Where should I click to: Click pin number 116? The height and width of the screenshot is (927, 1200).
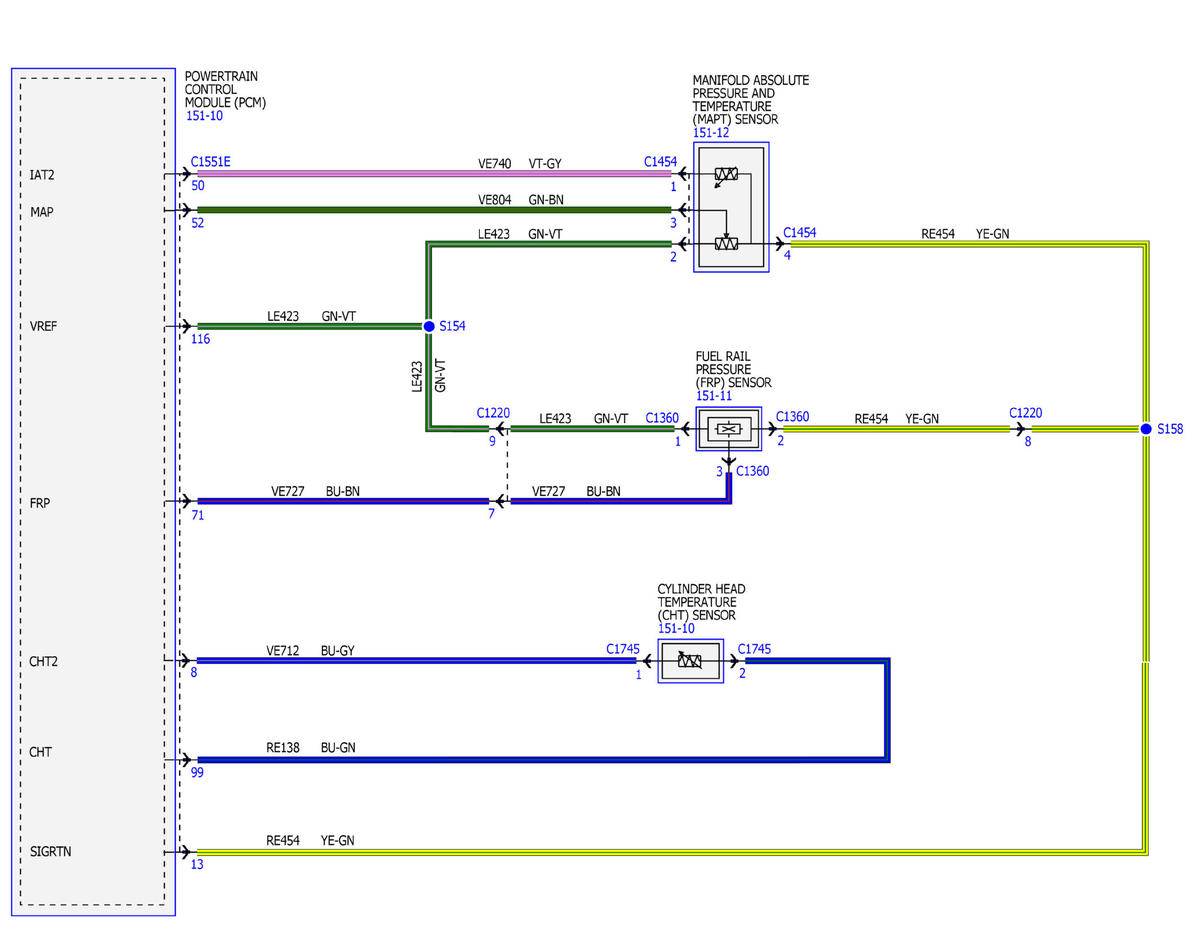[x=200, y=339]
